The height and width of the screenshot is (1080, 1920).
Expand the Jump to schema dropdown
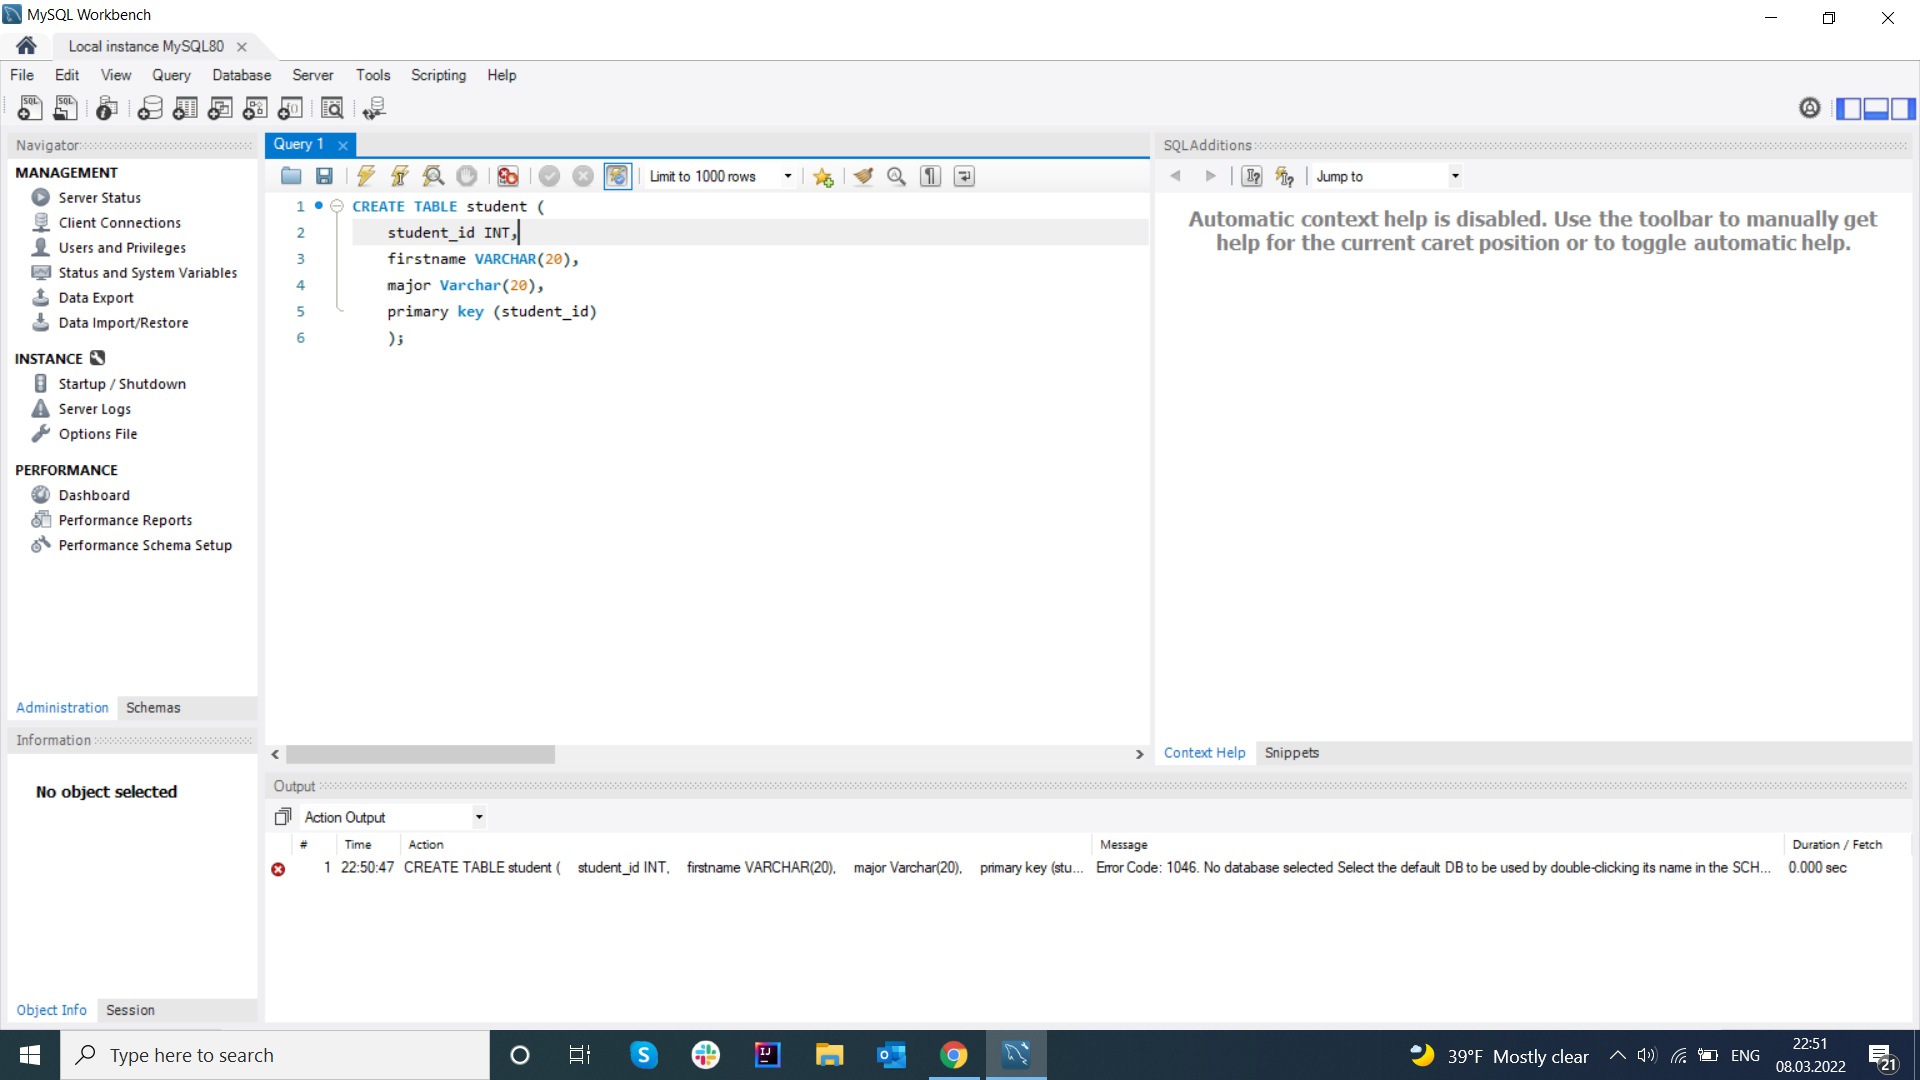coord(1457,175)
